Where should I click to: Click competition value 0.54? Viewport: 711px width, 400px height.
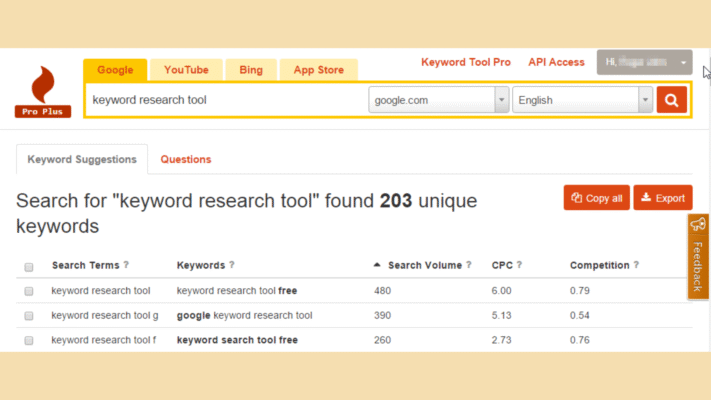pos(580,315)
